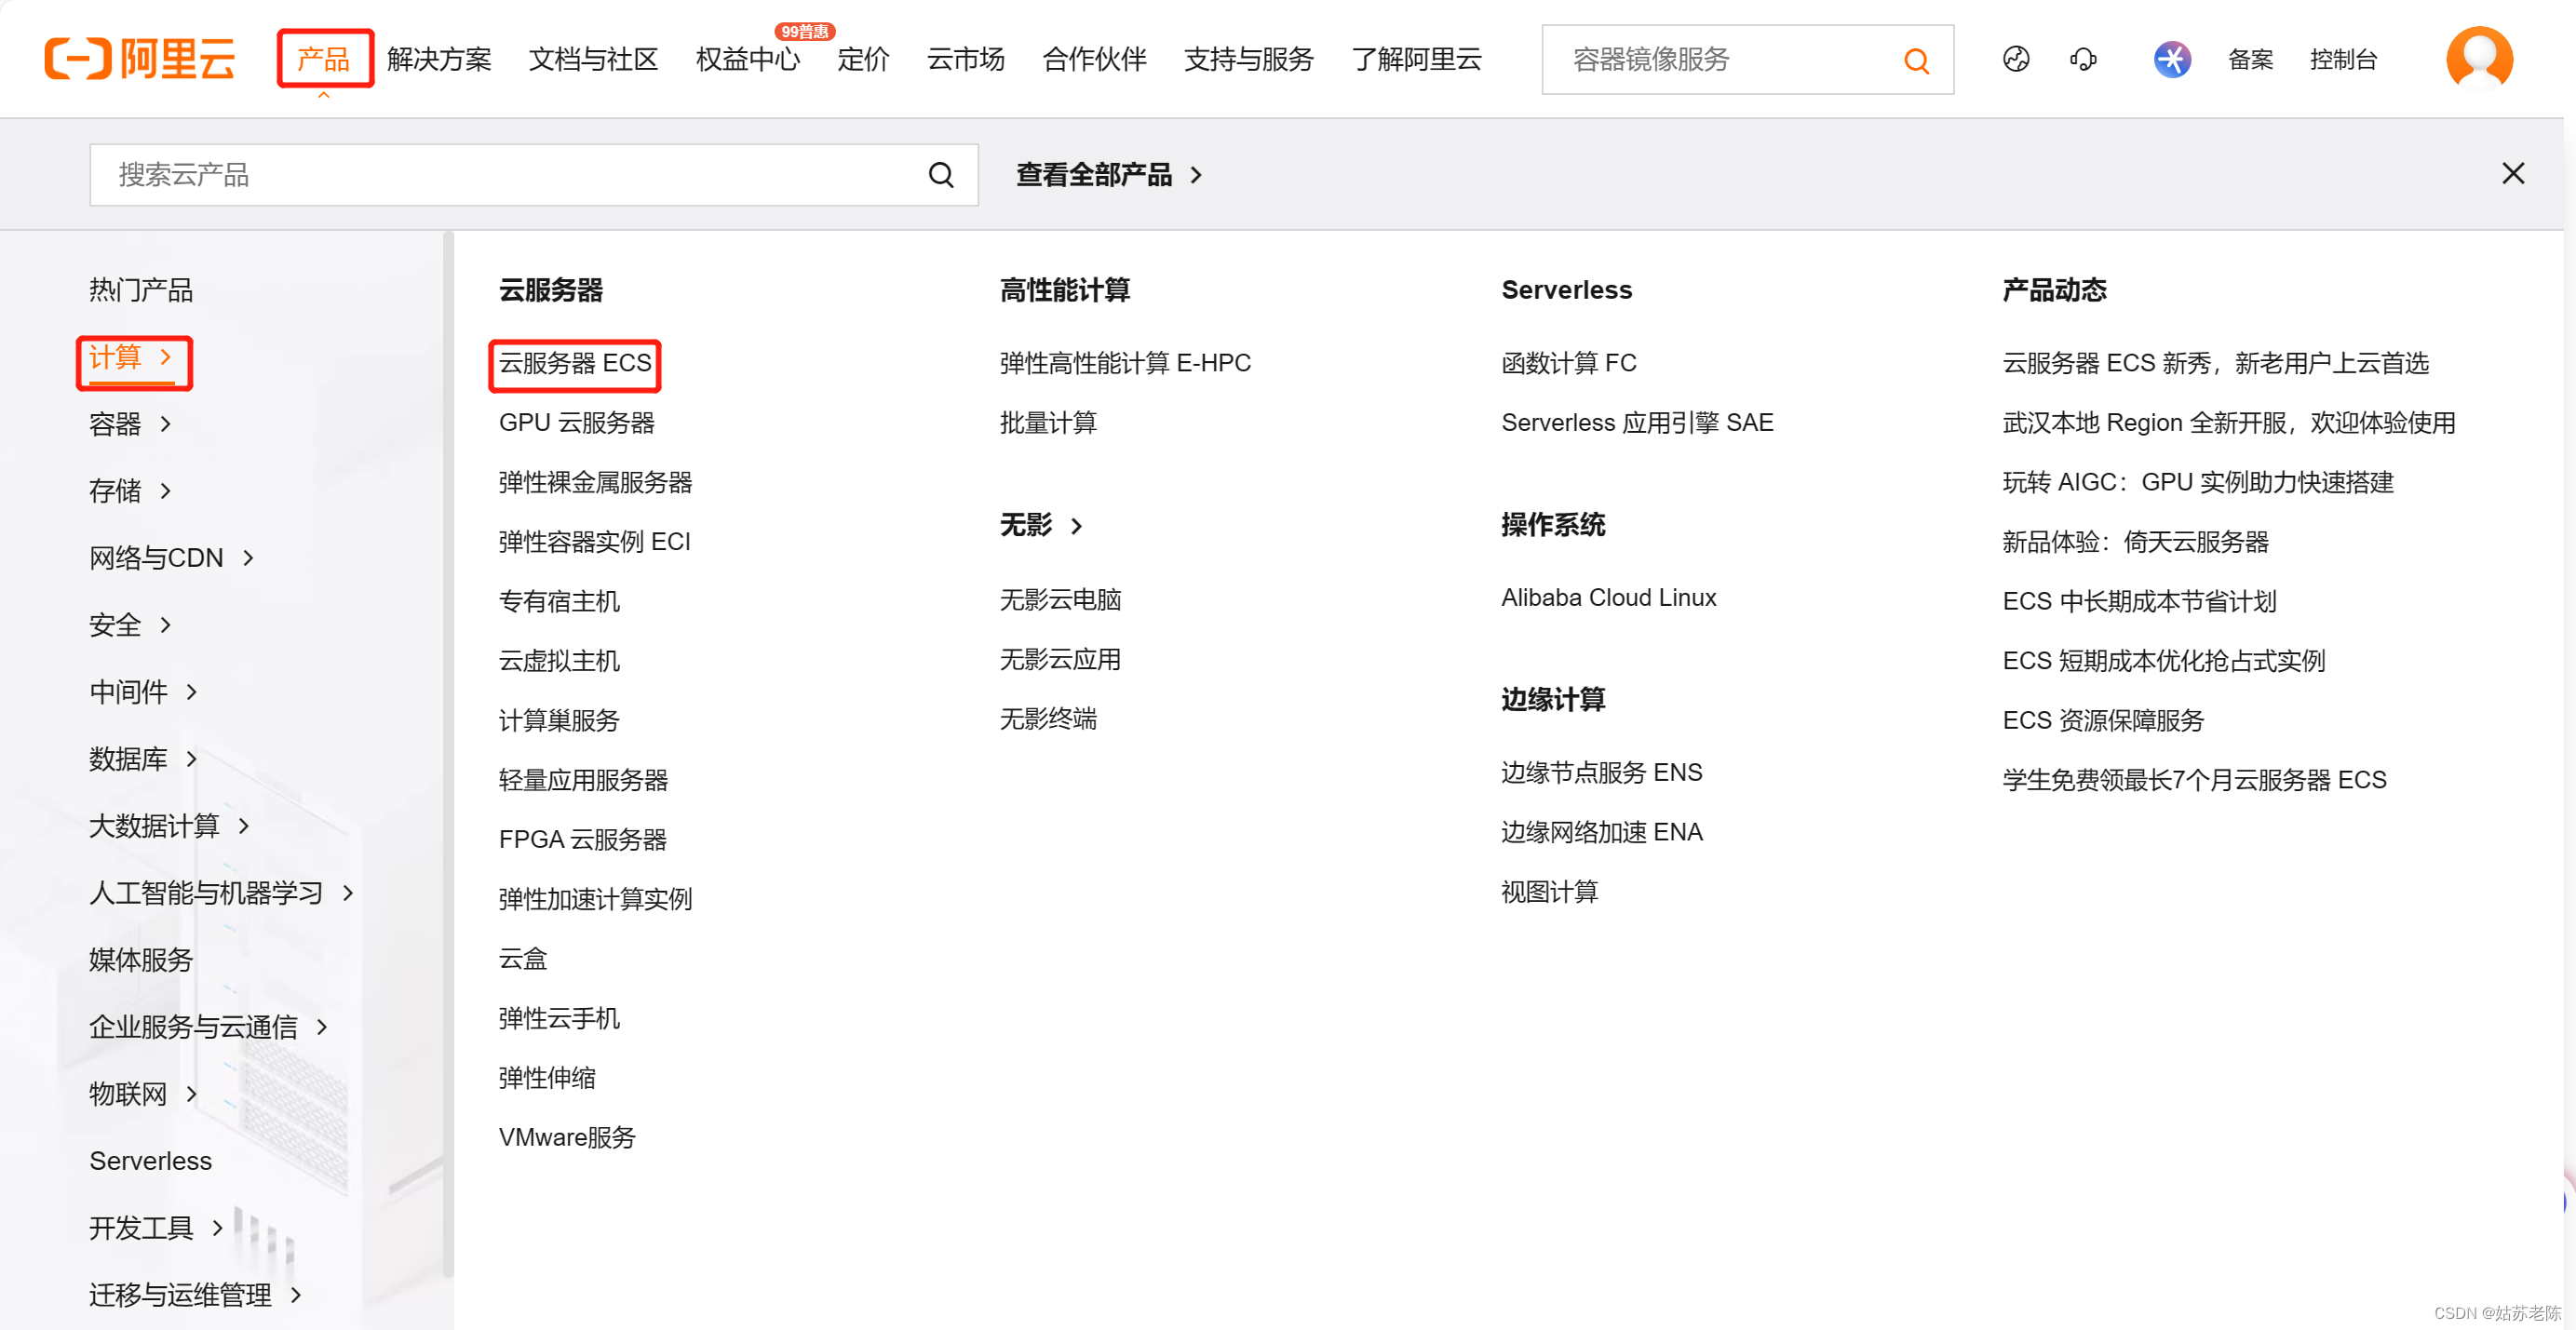This screenshot has height=1330, width=2576.
Task: Open 弹性裸金属服务器 link
Action: (595, 482)
